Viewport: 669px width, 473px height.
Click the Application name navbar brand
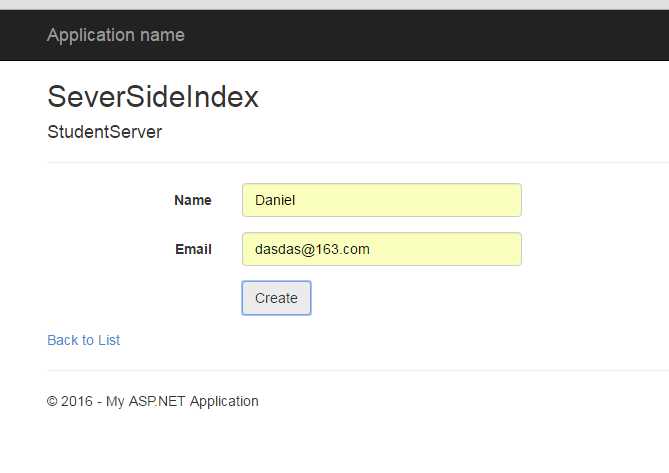click(115, 35)
